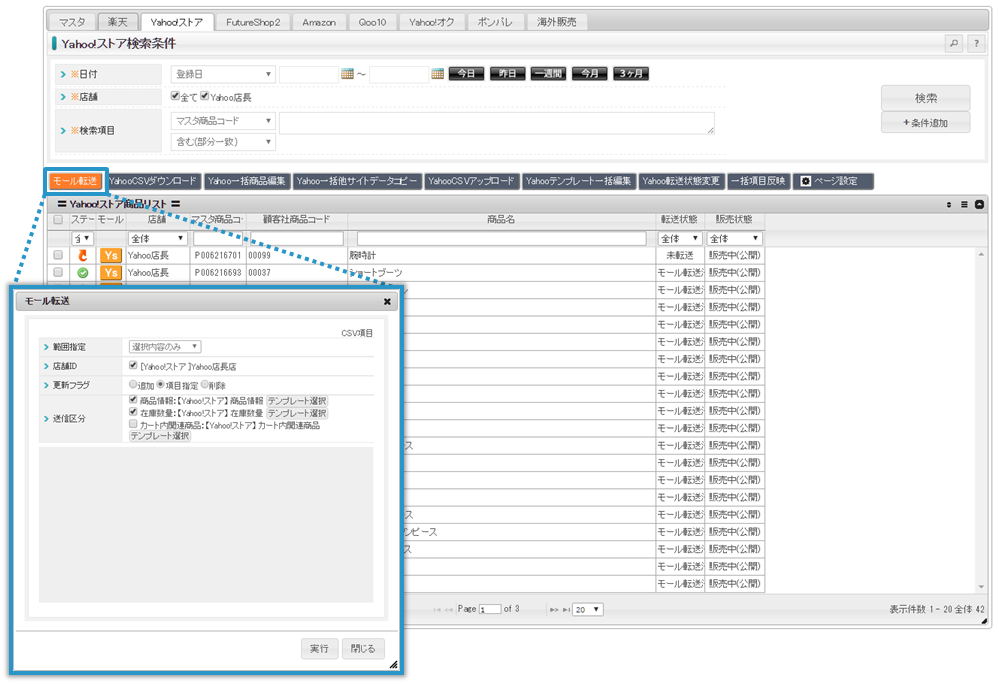
Task: Switch to the Yahoo!オク tab
Action: (x=432, y=22)
